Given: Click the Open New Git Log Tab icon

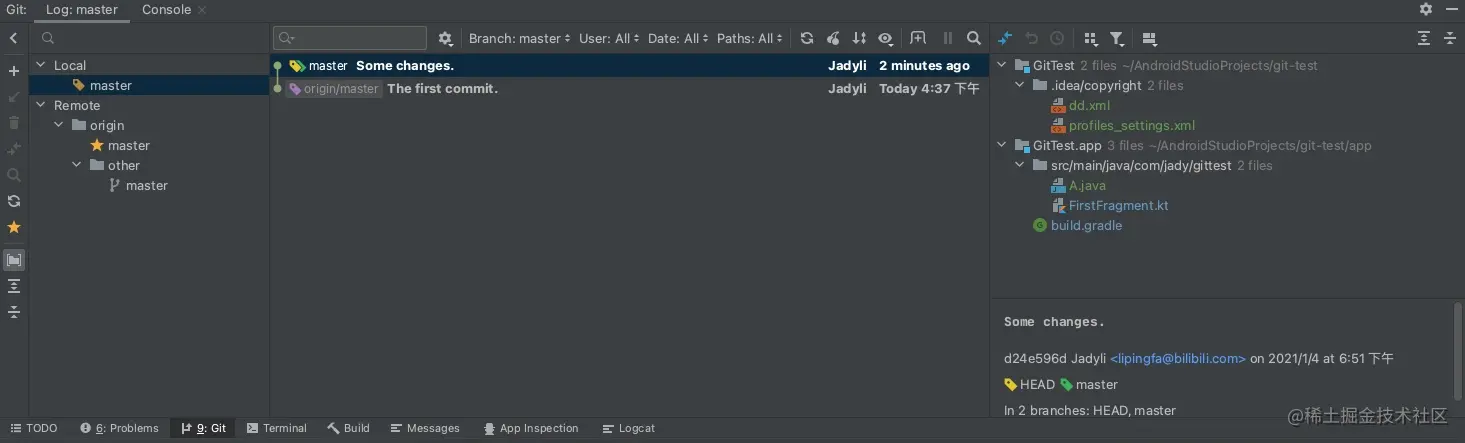Looking at the screenshot, I should 918,38.
